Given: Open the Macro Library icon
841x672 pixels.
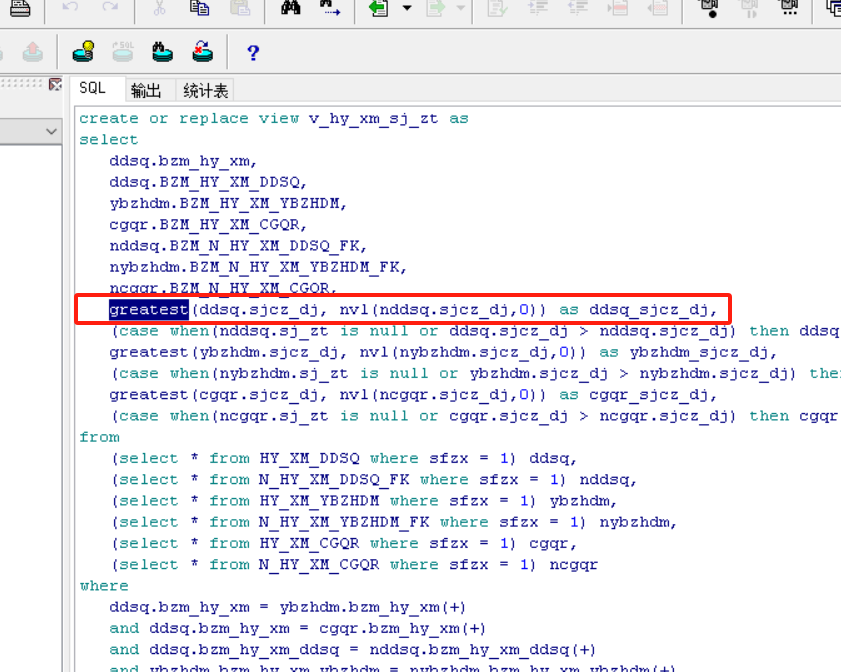Looking at the screenshot, I should pyautogui.click(x=789, y=9).
